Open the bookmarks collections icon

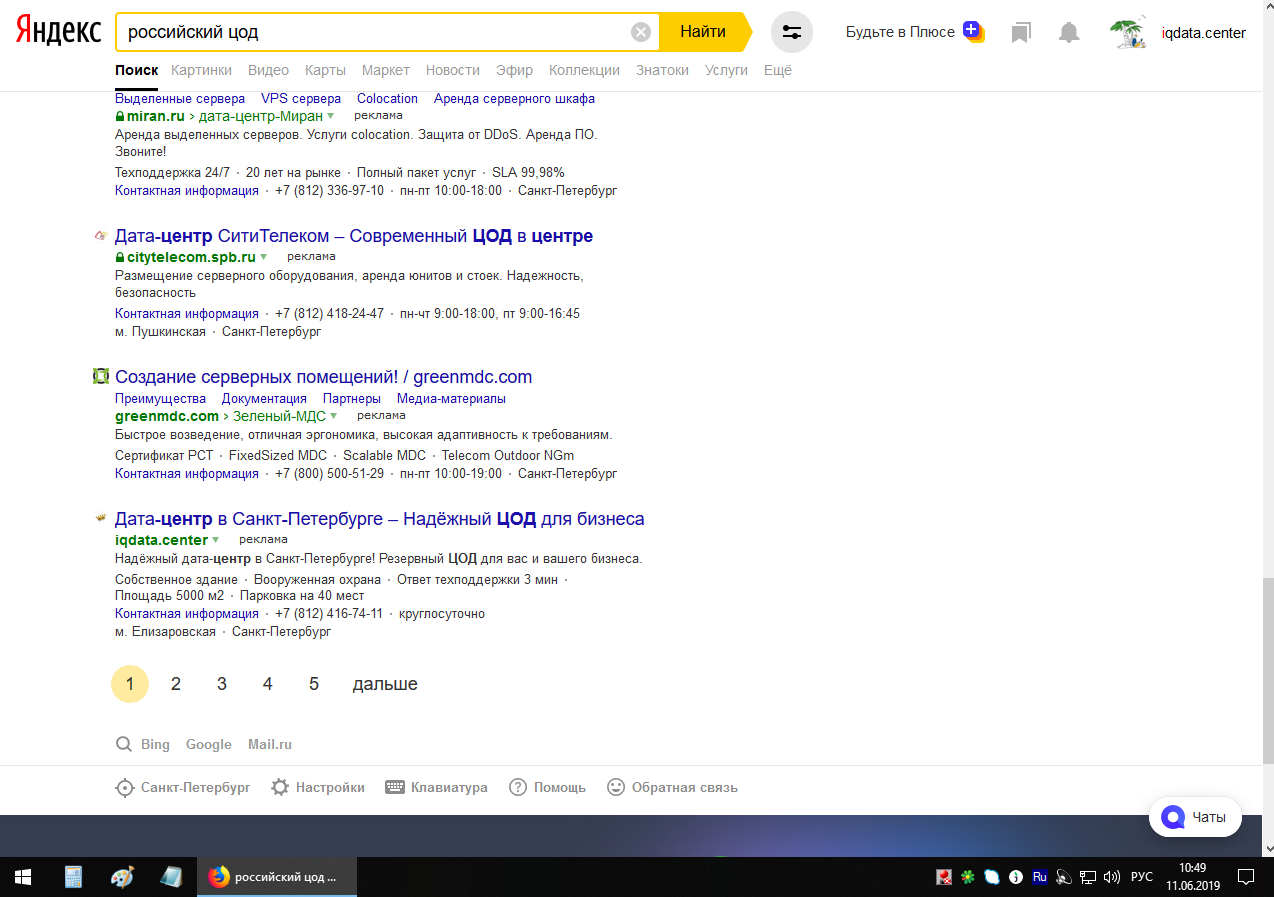tap(1021, 33)
